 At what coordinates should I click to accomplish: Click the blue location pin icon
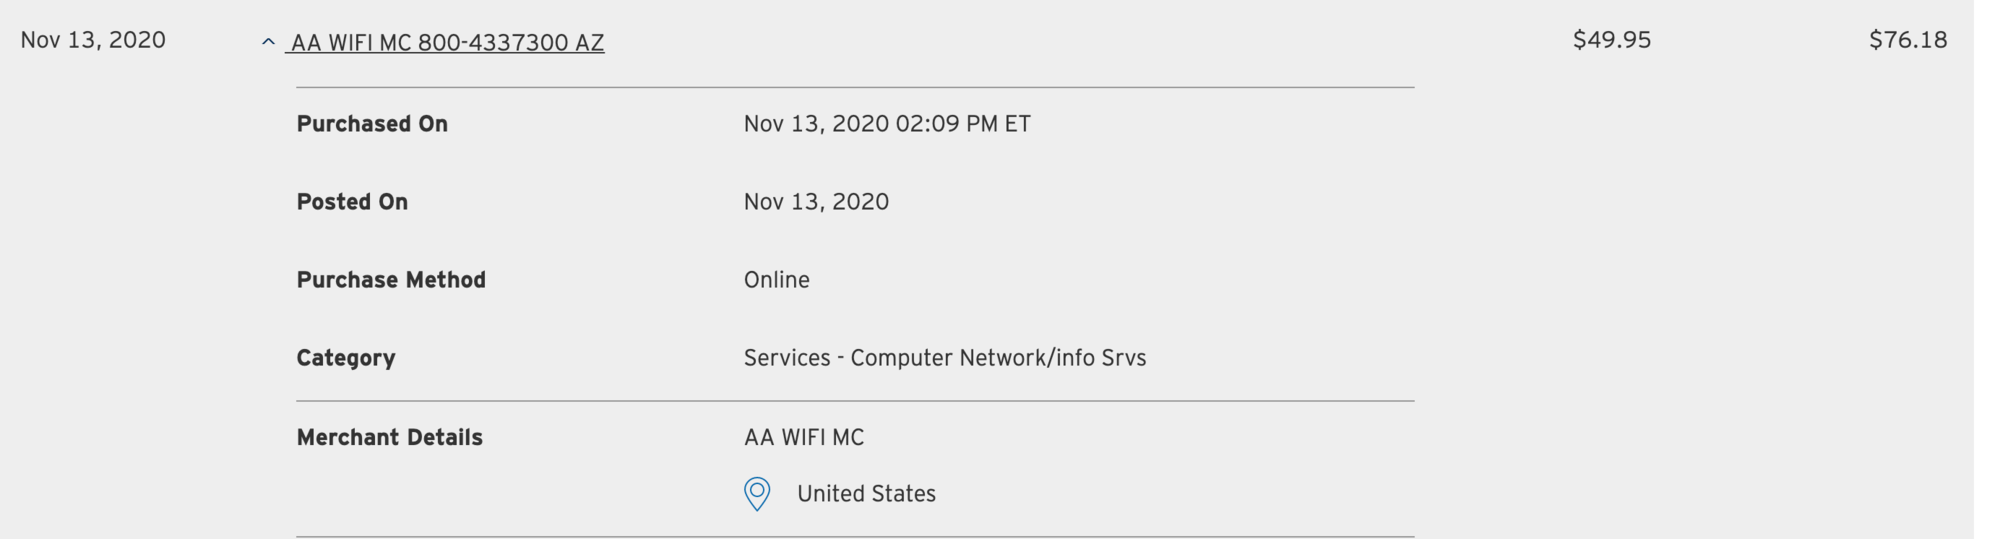pos(757,493)
